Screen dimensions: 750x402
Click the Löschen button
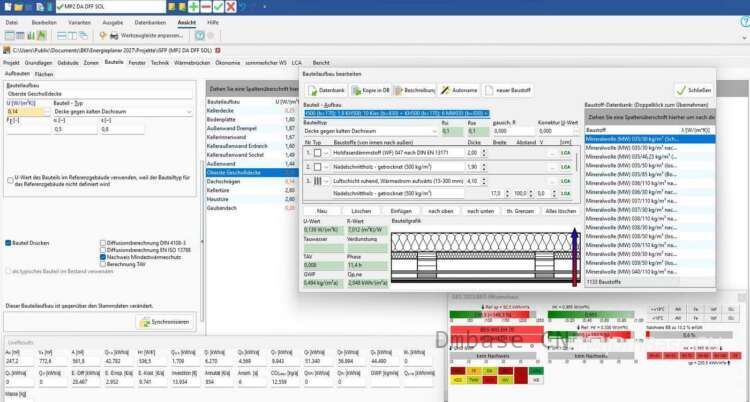pyautogui.click(x=361, y=211)
